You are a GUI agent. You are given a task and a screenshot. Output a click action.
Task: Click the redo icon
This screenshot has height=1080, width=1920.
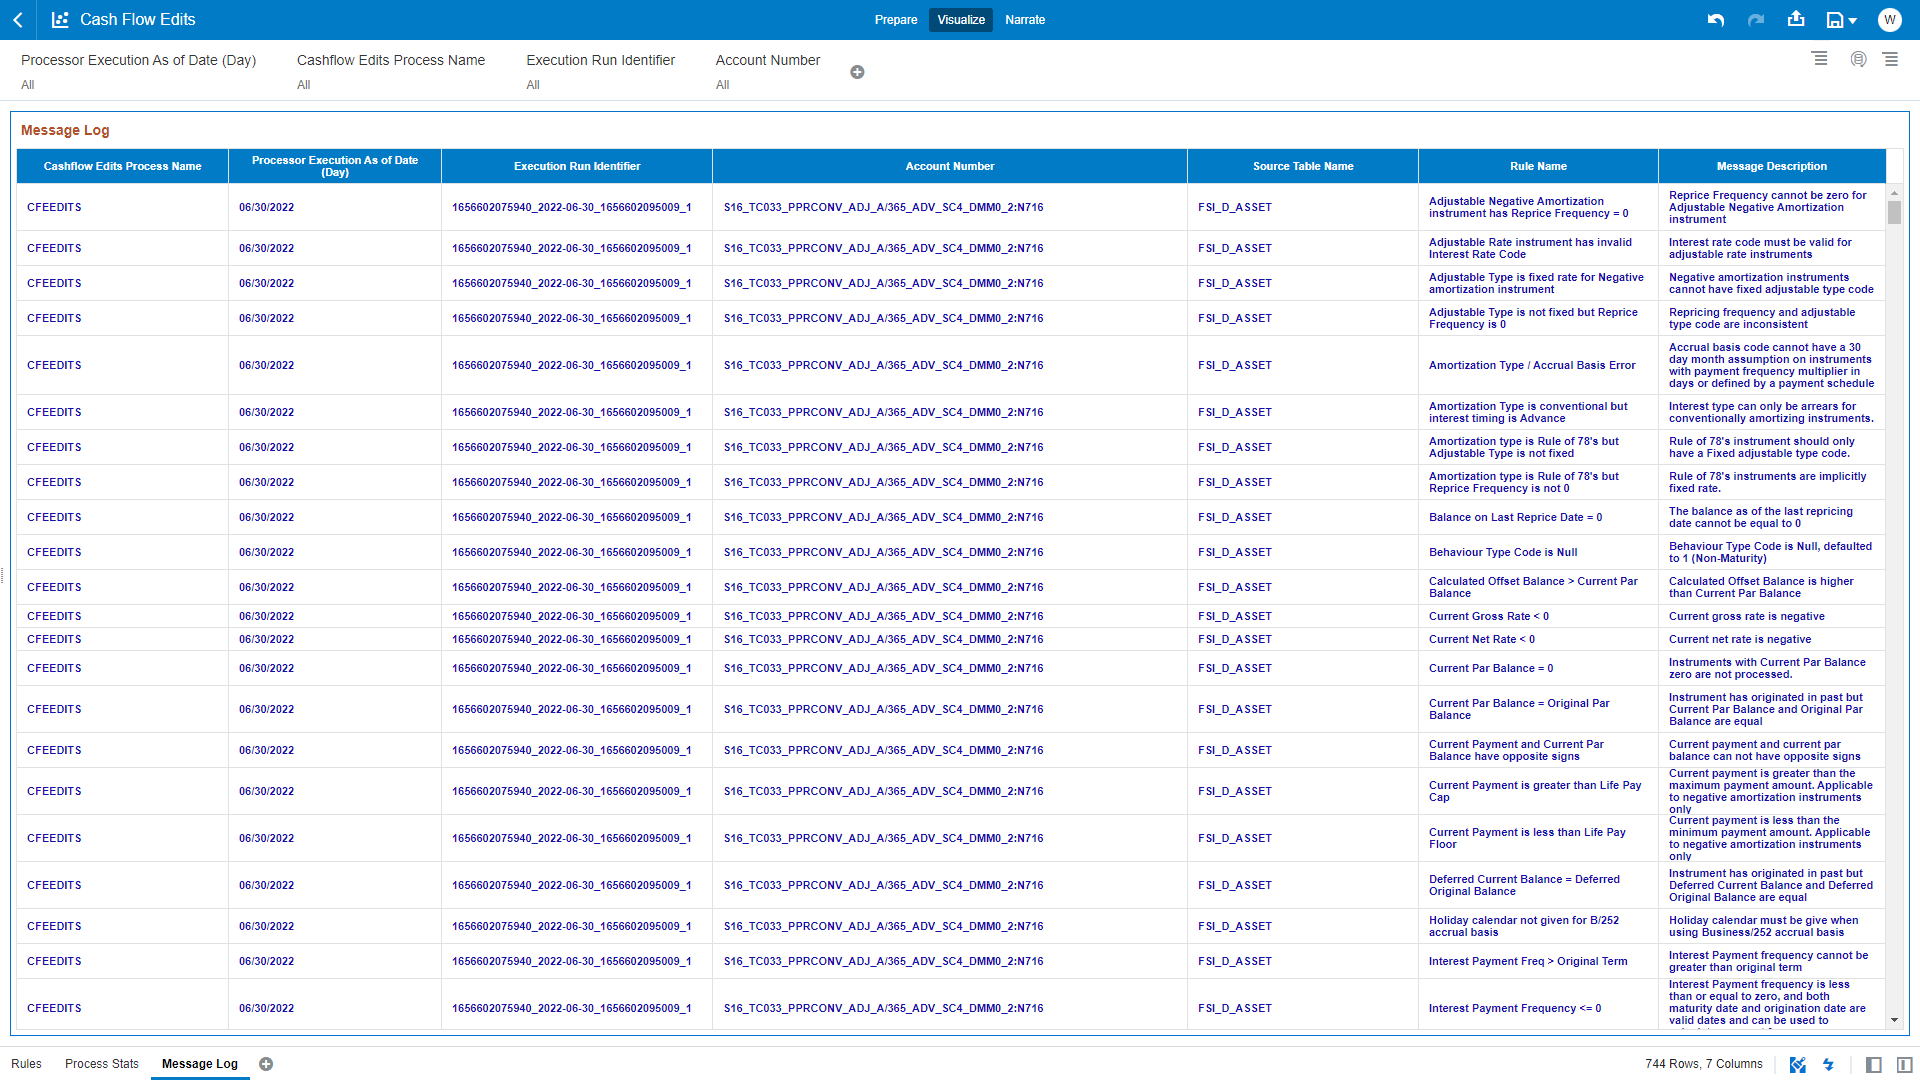(1755, 20)
